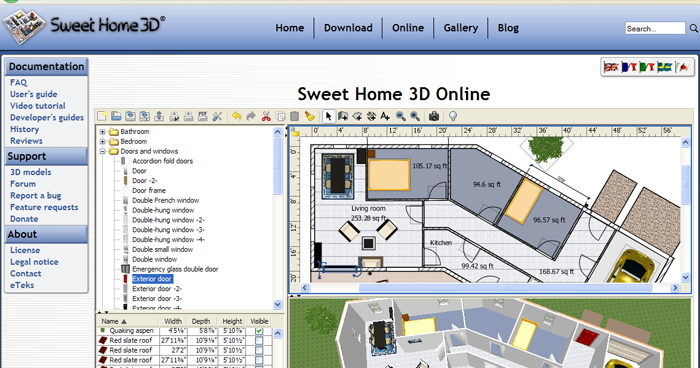The height and width of the screenshot is (368, 700).
Task: Click plan view vertical scroll-down arrow
Action: (686, 277)
